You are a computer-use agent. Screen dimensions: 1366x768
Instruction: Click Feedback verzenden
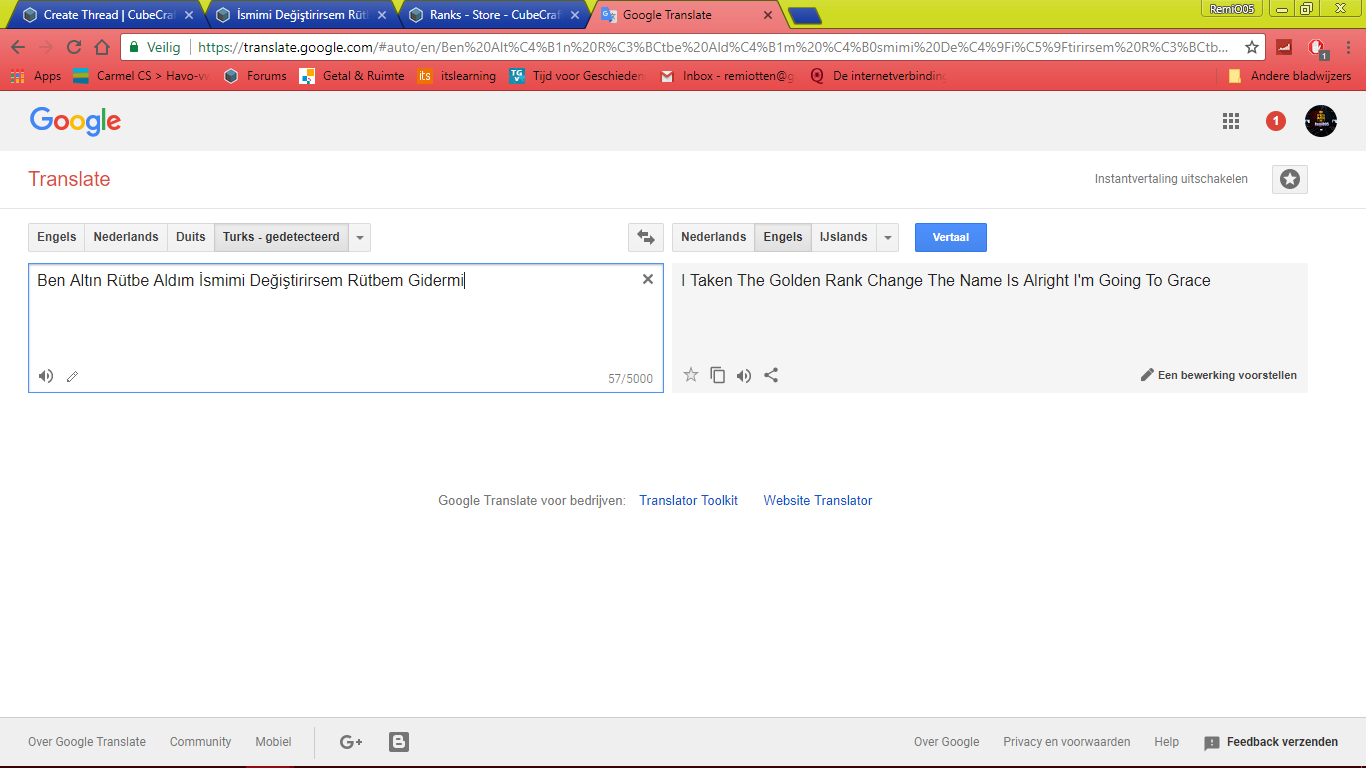[1271, 742]
